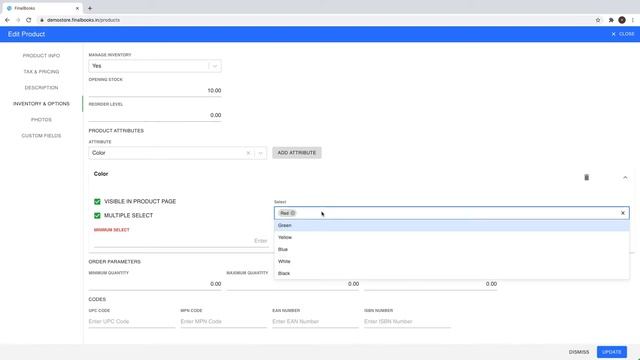This screenshot has width=640, height=360.
Task: Click the Add Attribute button
Action: (297, 153)
